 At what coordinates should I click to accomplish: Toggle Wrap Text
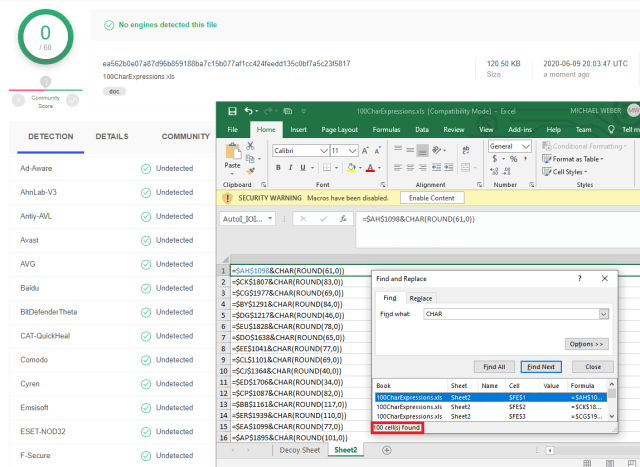pyautogui.click(x=466, y=150)
